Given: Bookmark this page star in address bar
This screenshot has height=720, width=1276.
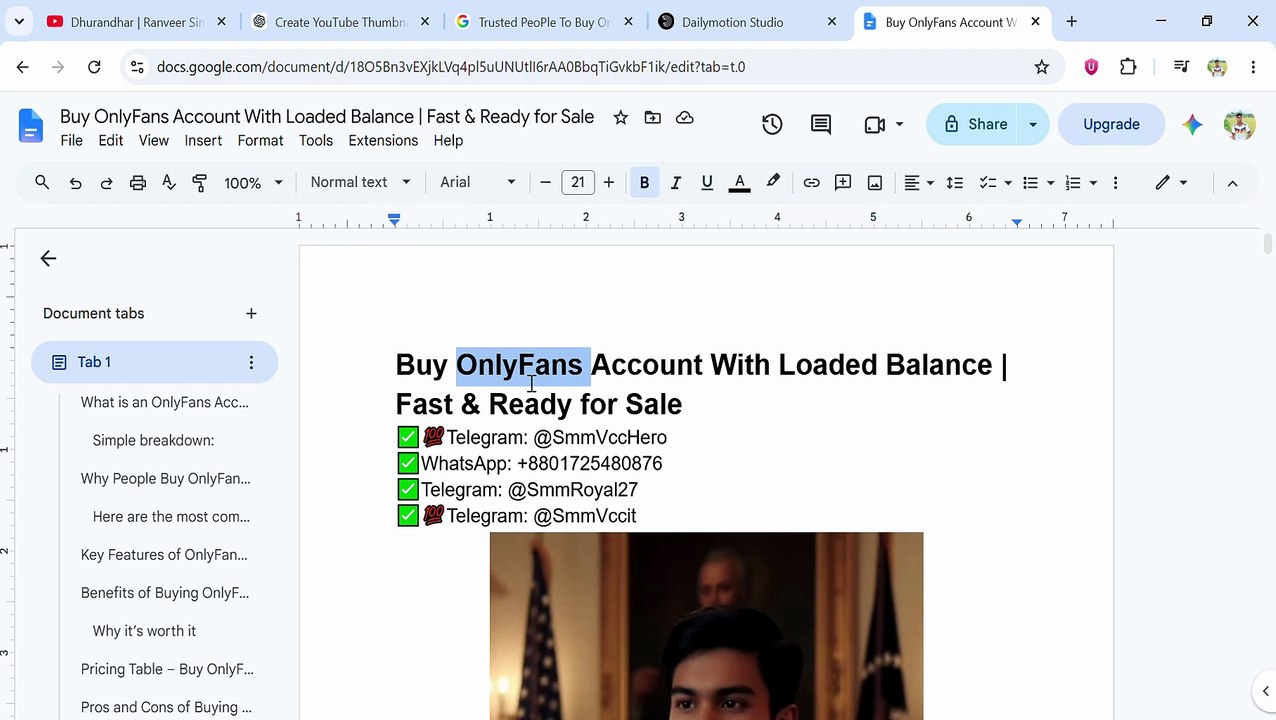Looking at the screenshot, I should pyautogui.click(x=1041, y=67).
